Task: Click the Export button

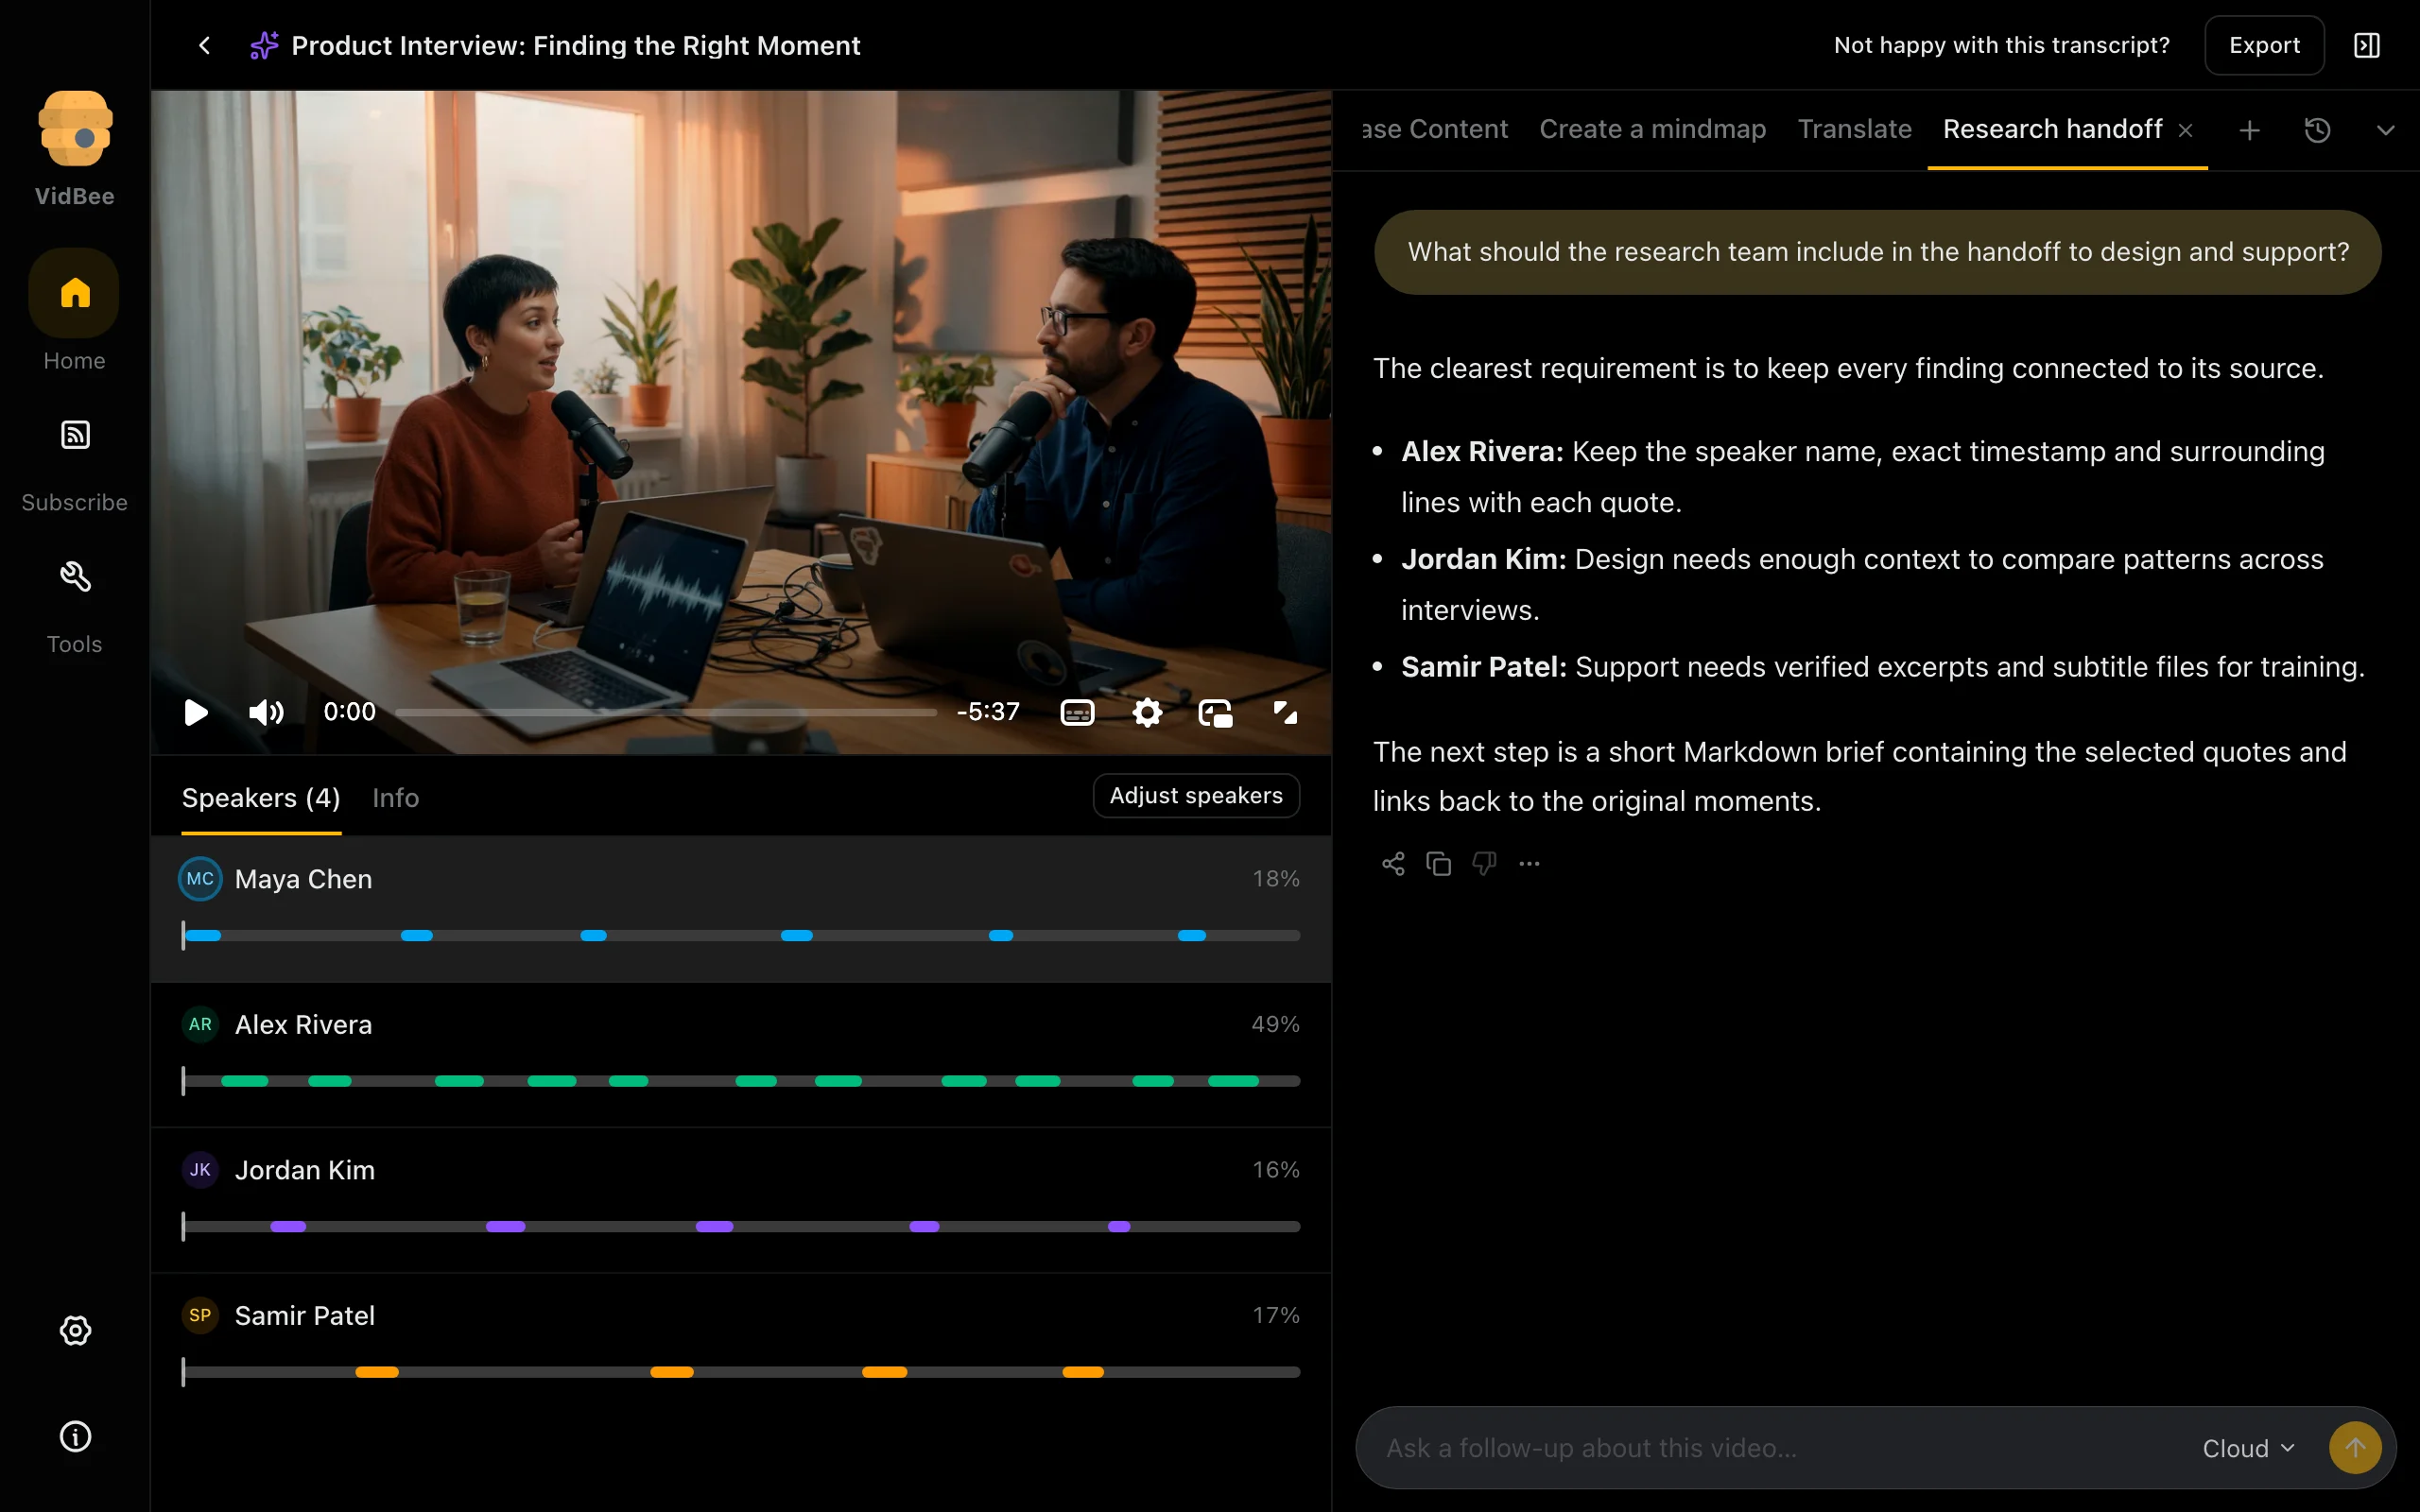Action: [2264, 45]
